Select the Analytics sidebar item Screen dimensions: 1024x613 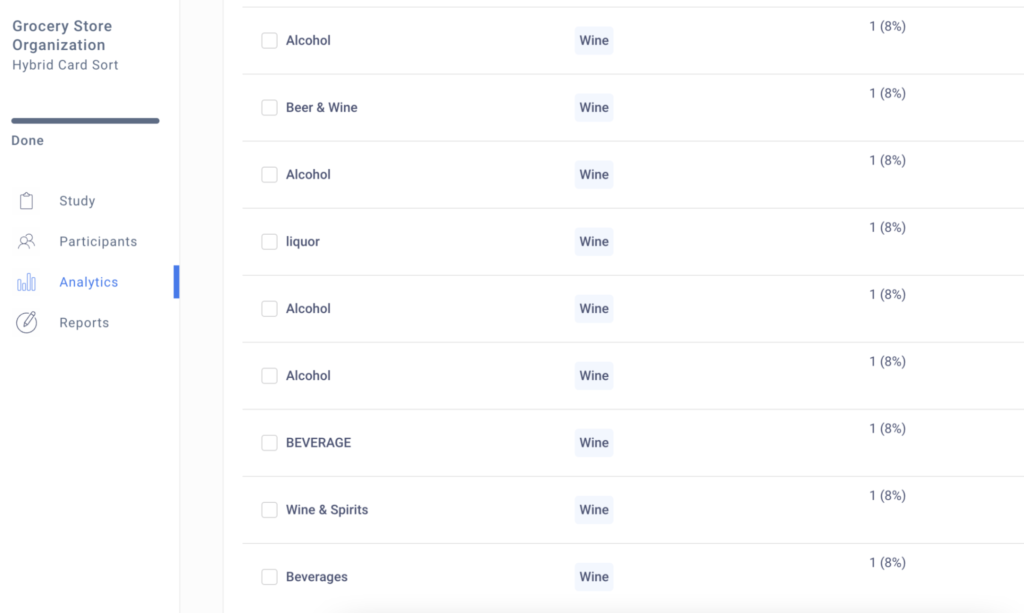(89, 282)
